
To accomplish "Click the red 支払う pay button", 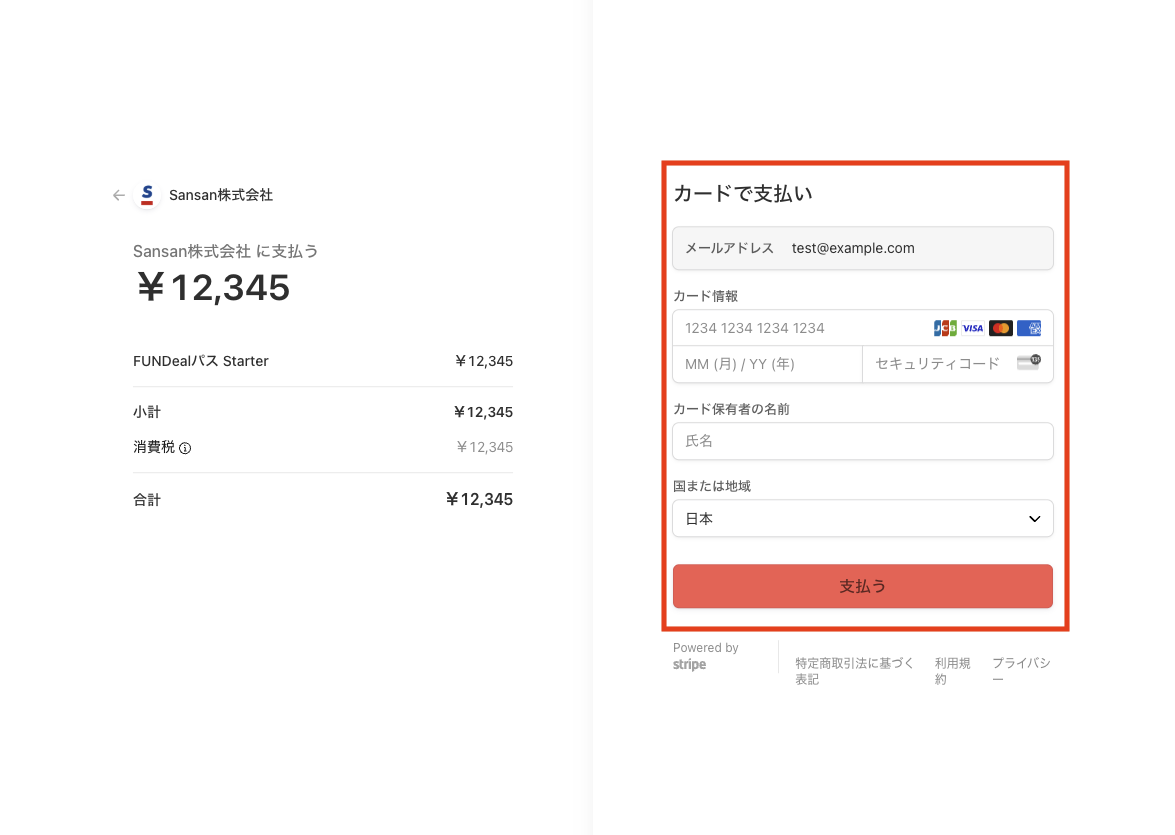I will (x=863, y=586).
